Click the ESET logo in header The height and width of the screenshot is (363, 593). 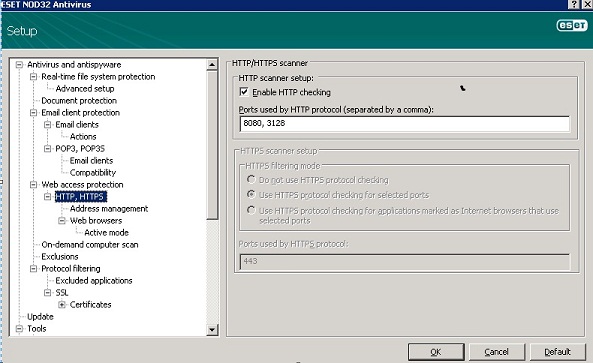coord(572,25)
